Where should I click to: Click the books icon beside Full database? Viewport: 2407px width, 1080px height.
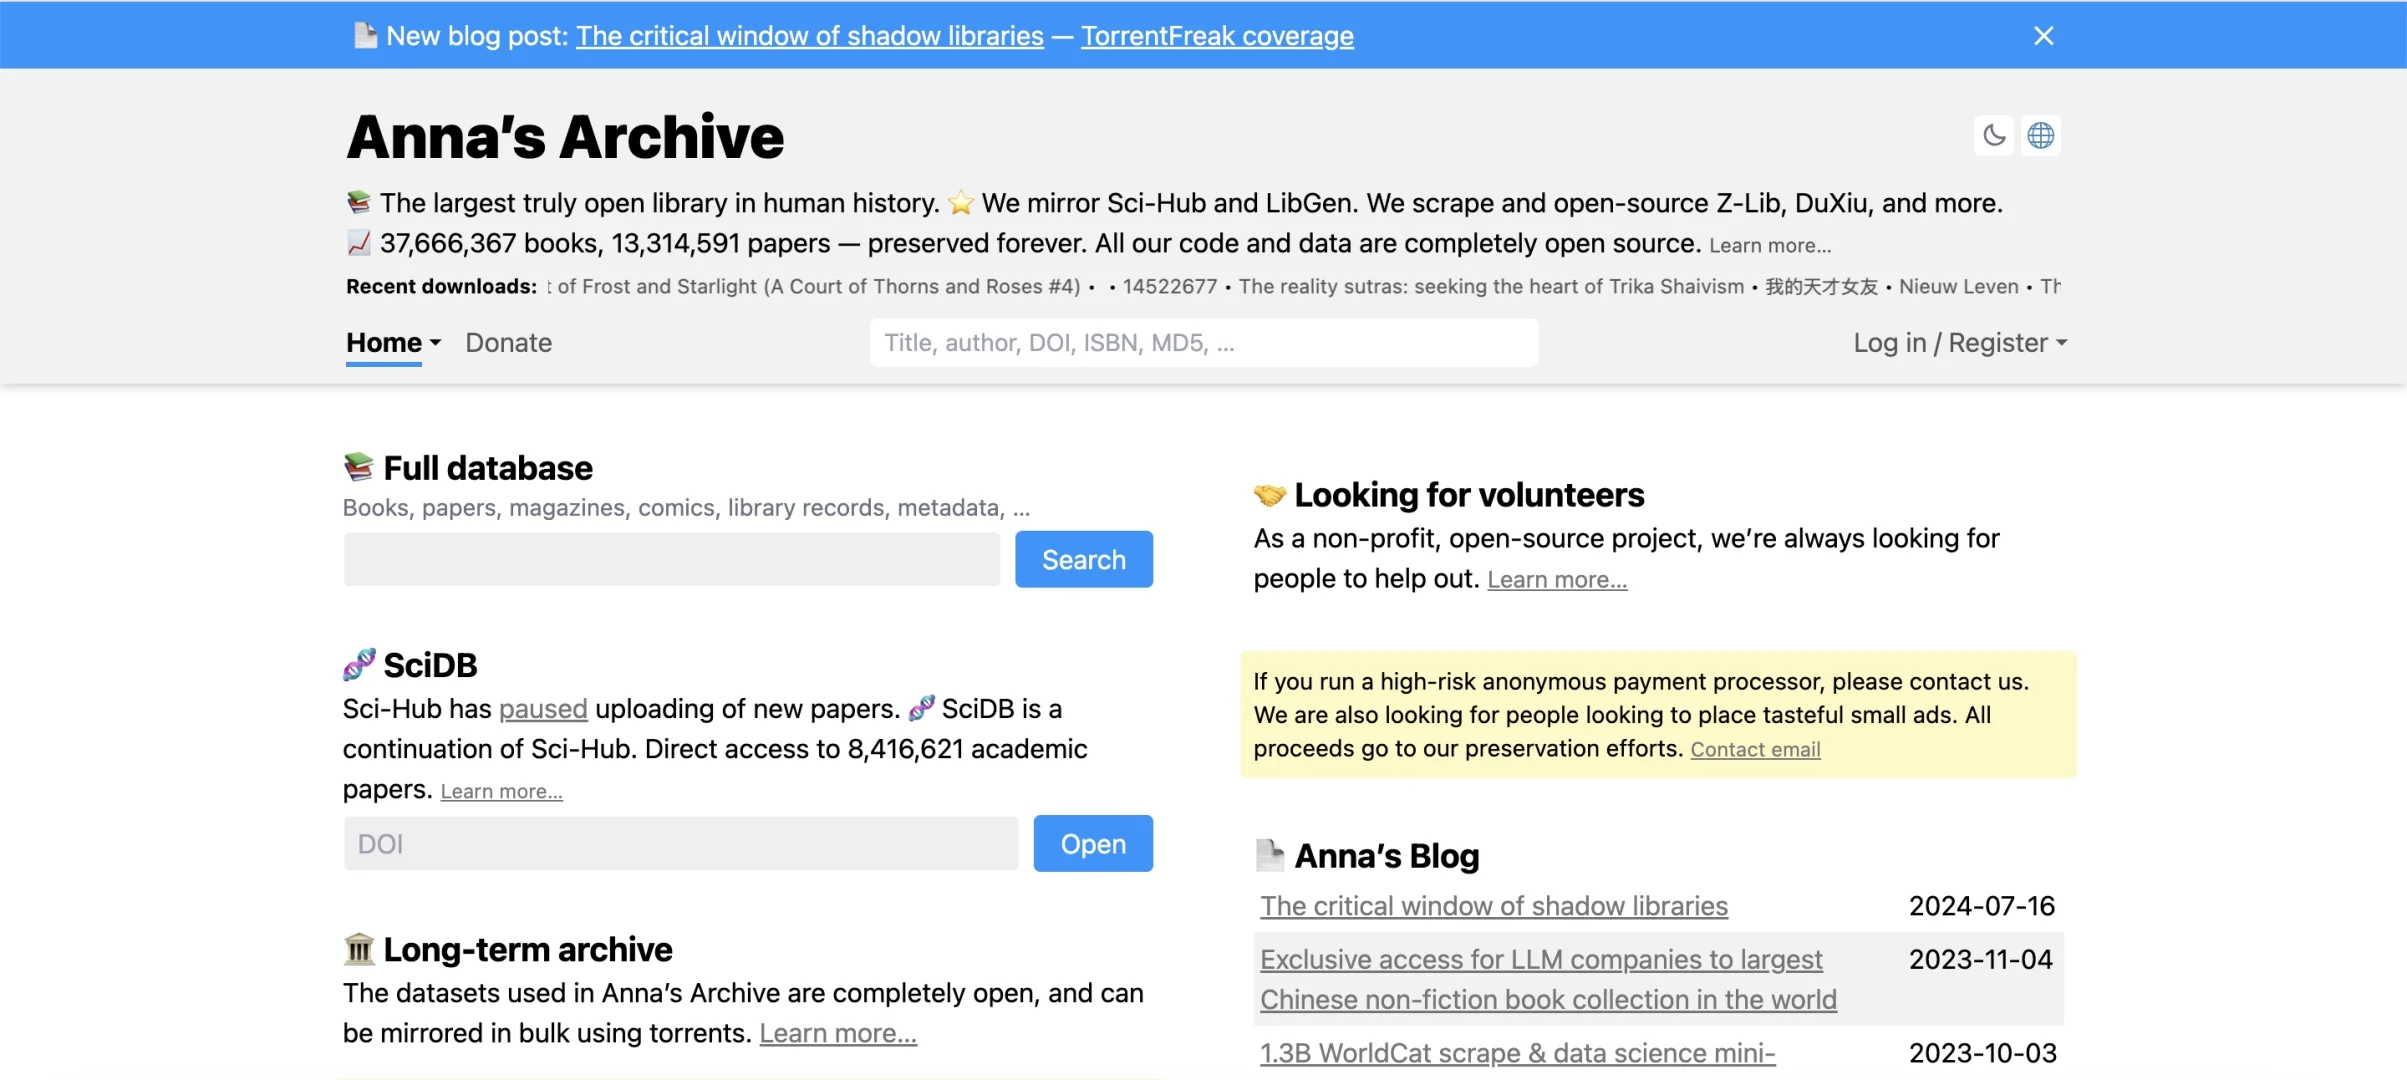359,467
